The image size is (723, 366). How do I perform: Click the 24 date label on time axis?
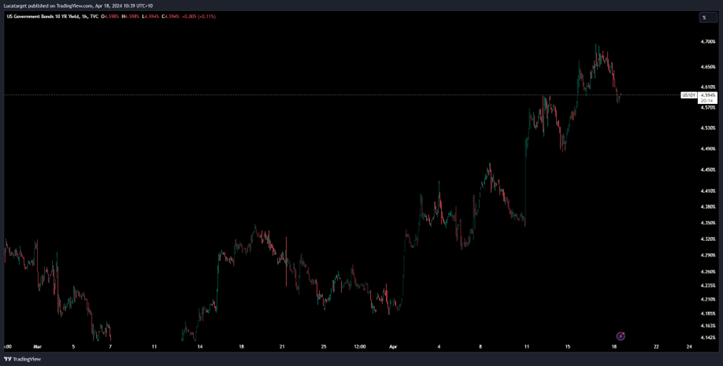(689, 346)
